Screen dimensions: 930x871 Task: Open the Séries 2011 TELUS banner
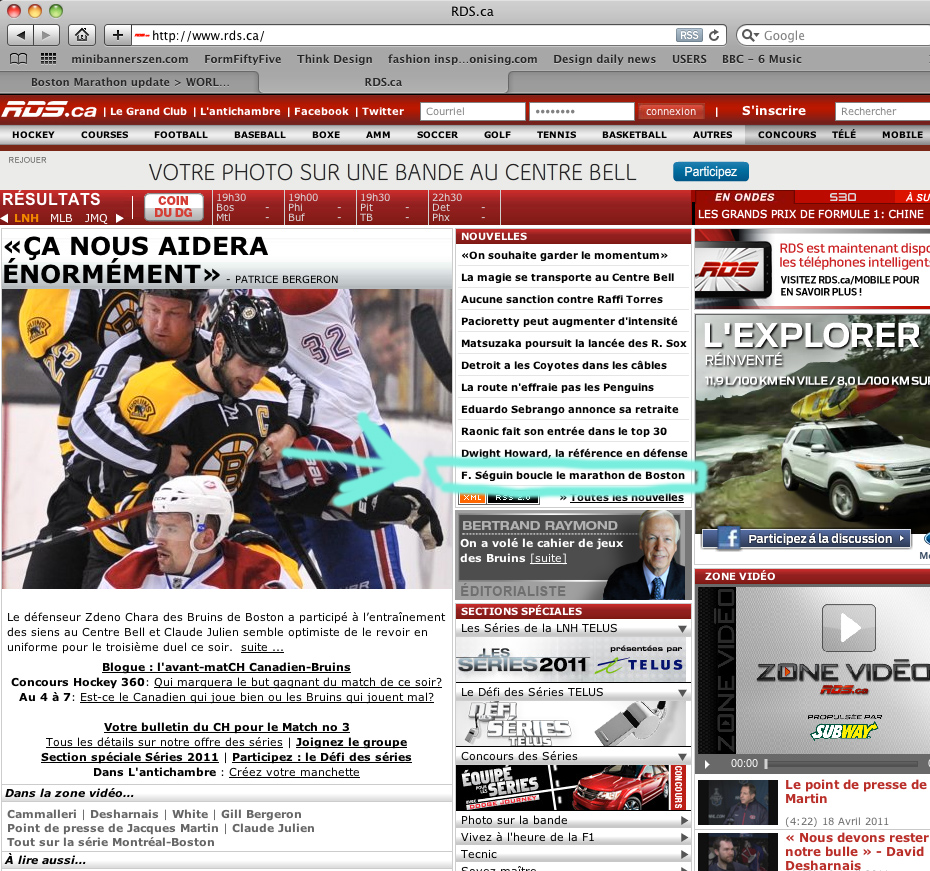[x=572, y=659]
